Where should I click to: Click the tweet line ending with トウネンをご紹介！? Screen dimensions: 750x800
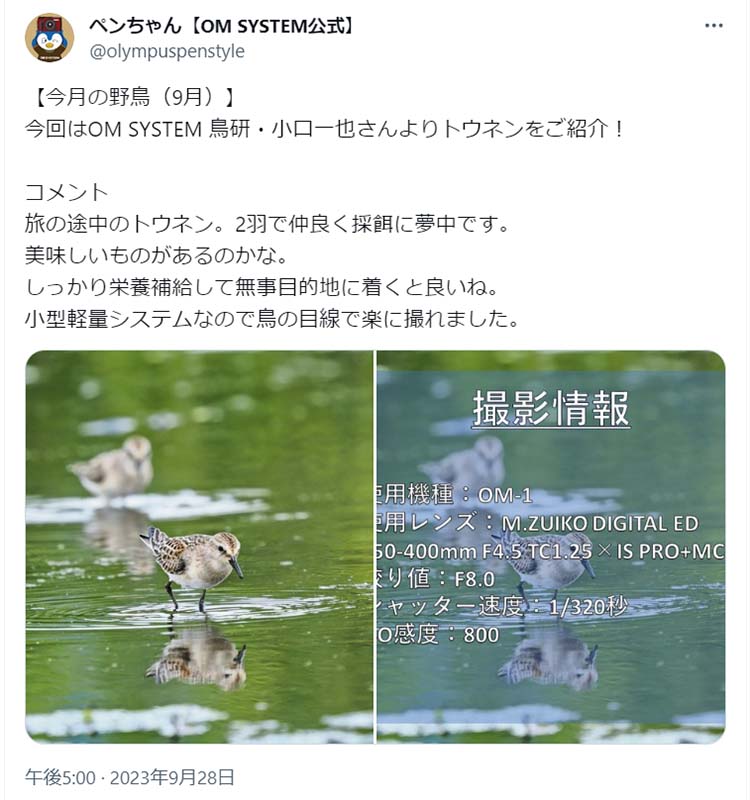325,129
